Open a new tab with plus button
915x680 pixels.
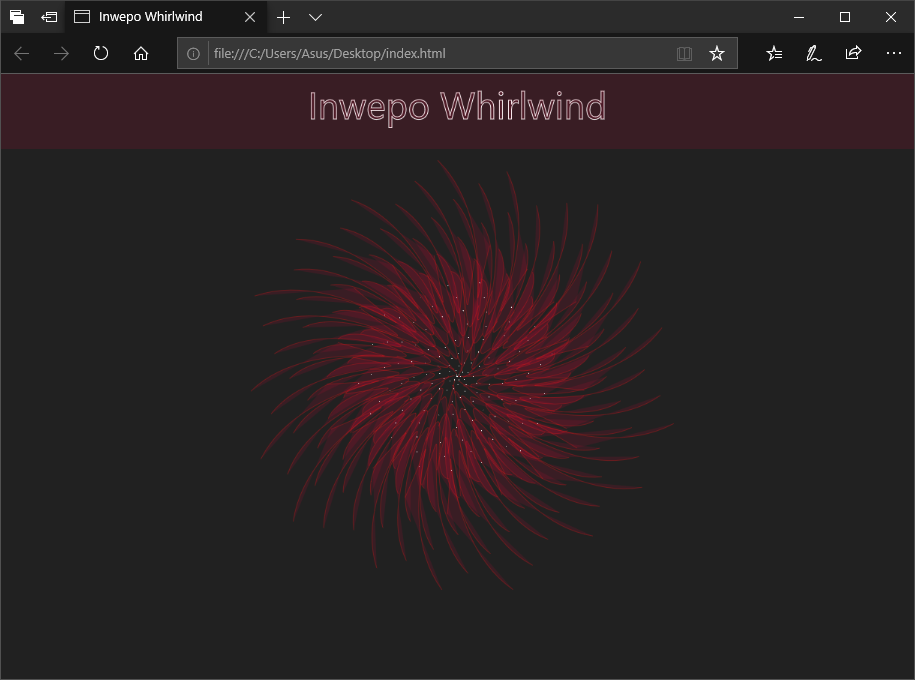[283, 18]
